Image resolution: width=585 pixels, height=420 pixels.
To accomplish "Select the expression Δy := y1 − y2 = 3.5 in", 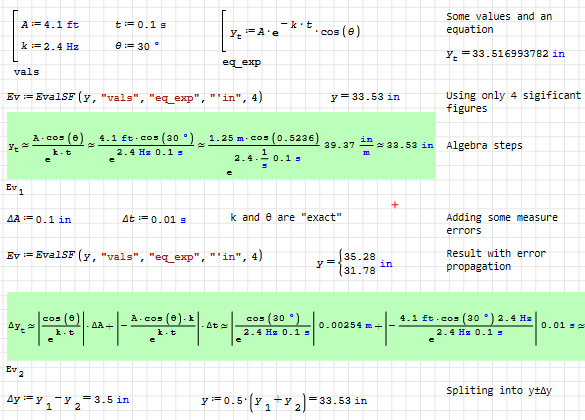I will pyautogui.click(x=68, y=401).
